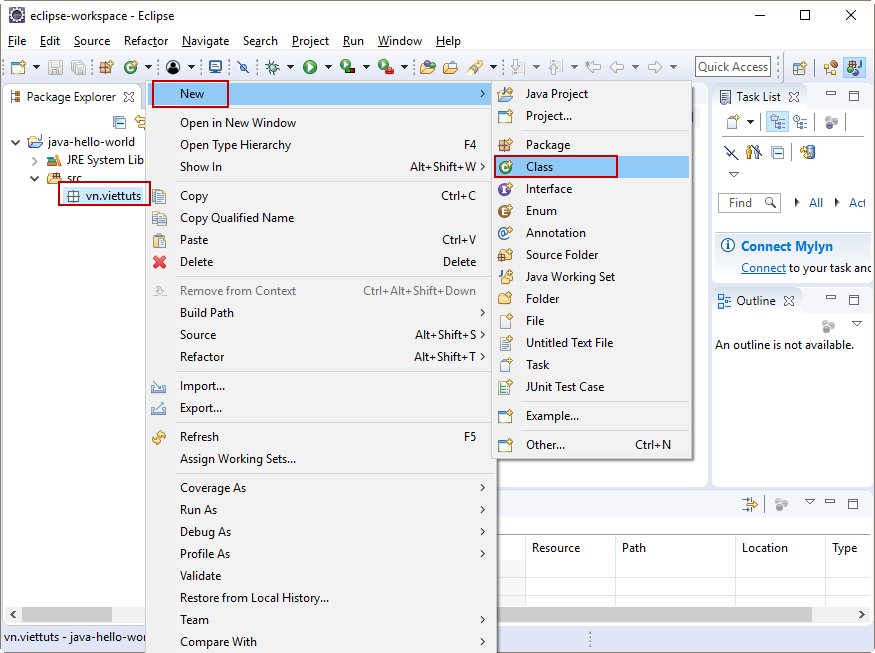Click the Save toolbar icon
Screen dimensions: 875x653
click(x=55, y=68)
